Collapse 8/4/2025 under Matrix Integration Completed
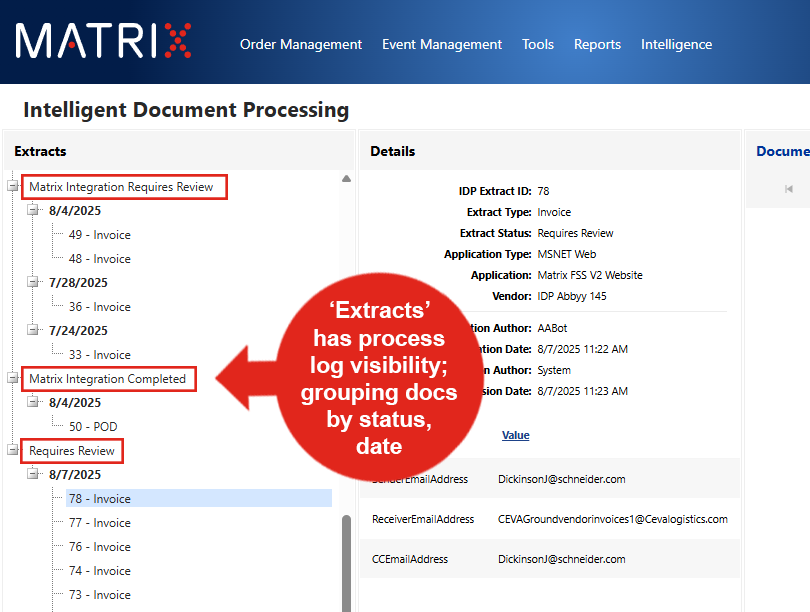 pos(33,402)
